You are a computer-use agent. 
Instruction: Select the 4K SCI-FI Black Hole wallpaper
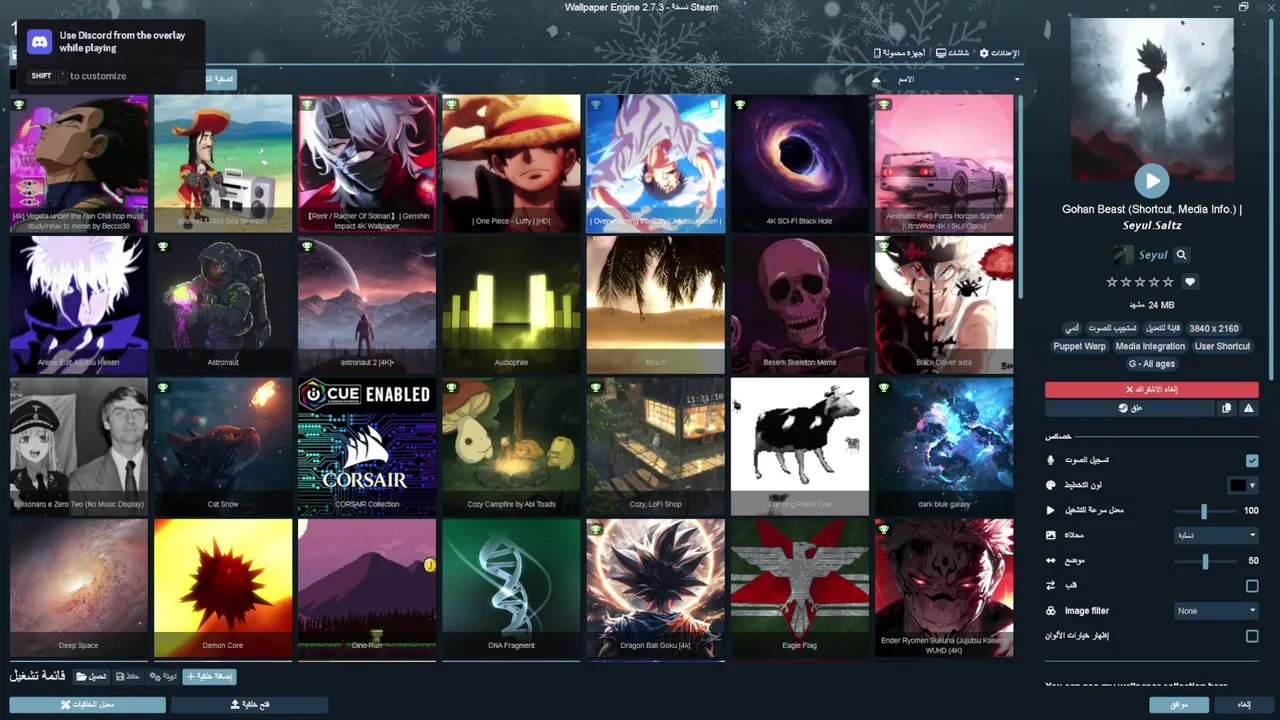coord(799,164)
